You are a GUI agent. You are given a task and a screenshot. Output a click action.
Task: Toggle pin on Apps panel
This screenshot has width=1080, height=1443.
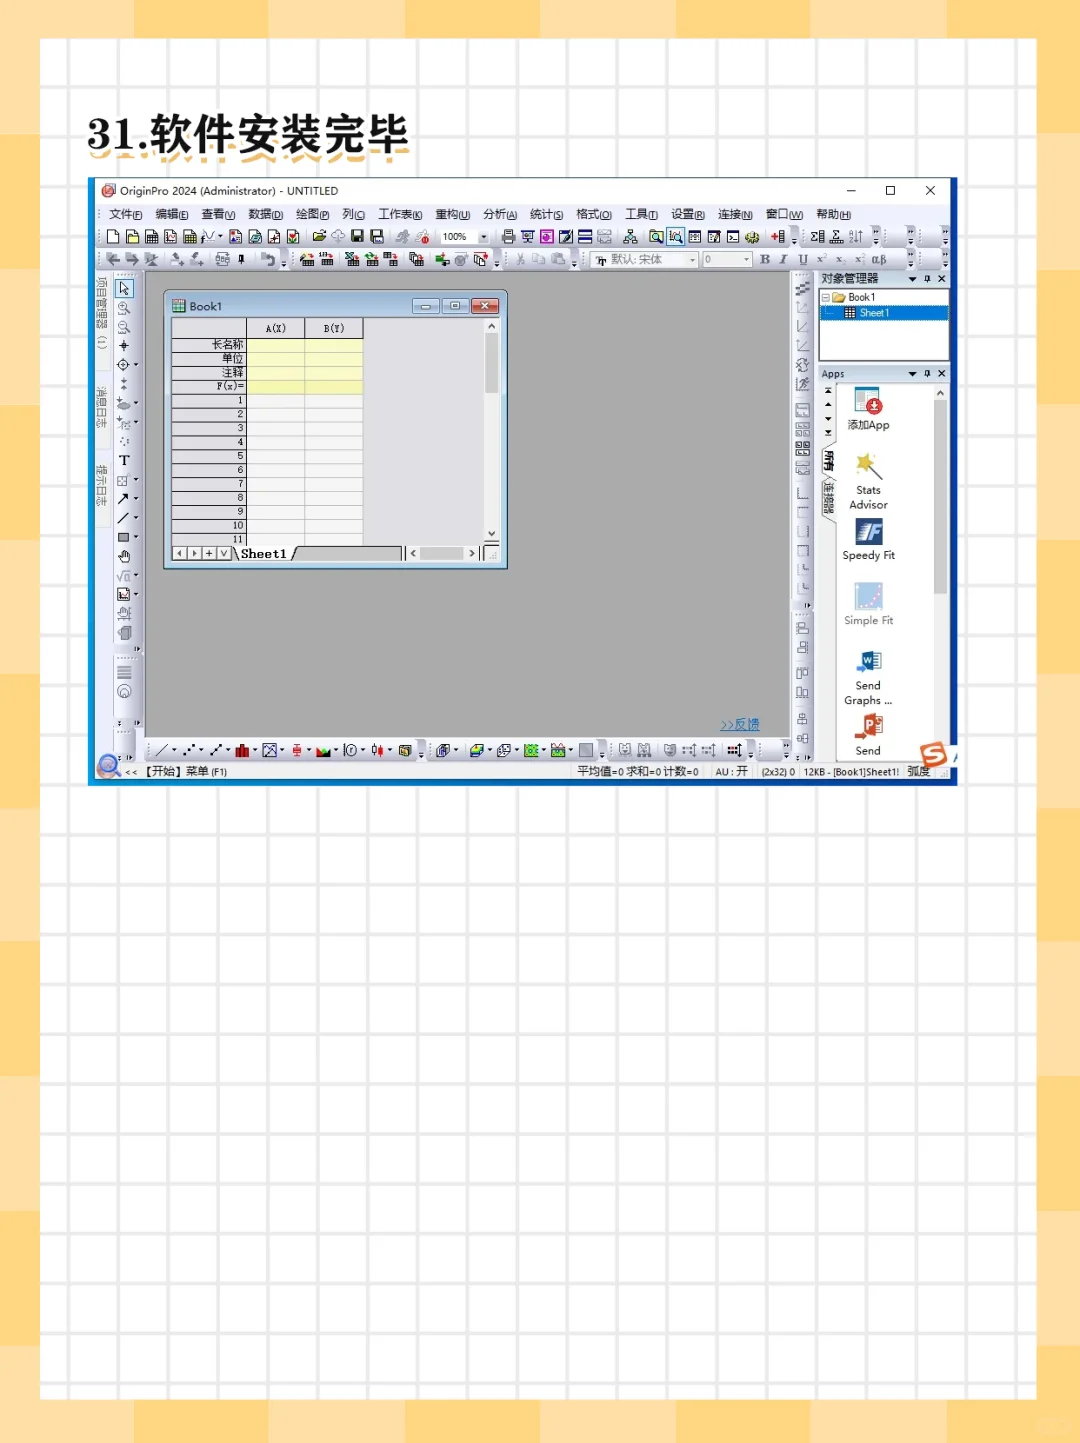(x=927, y=373)
